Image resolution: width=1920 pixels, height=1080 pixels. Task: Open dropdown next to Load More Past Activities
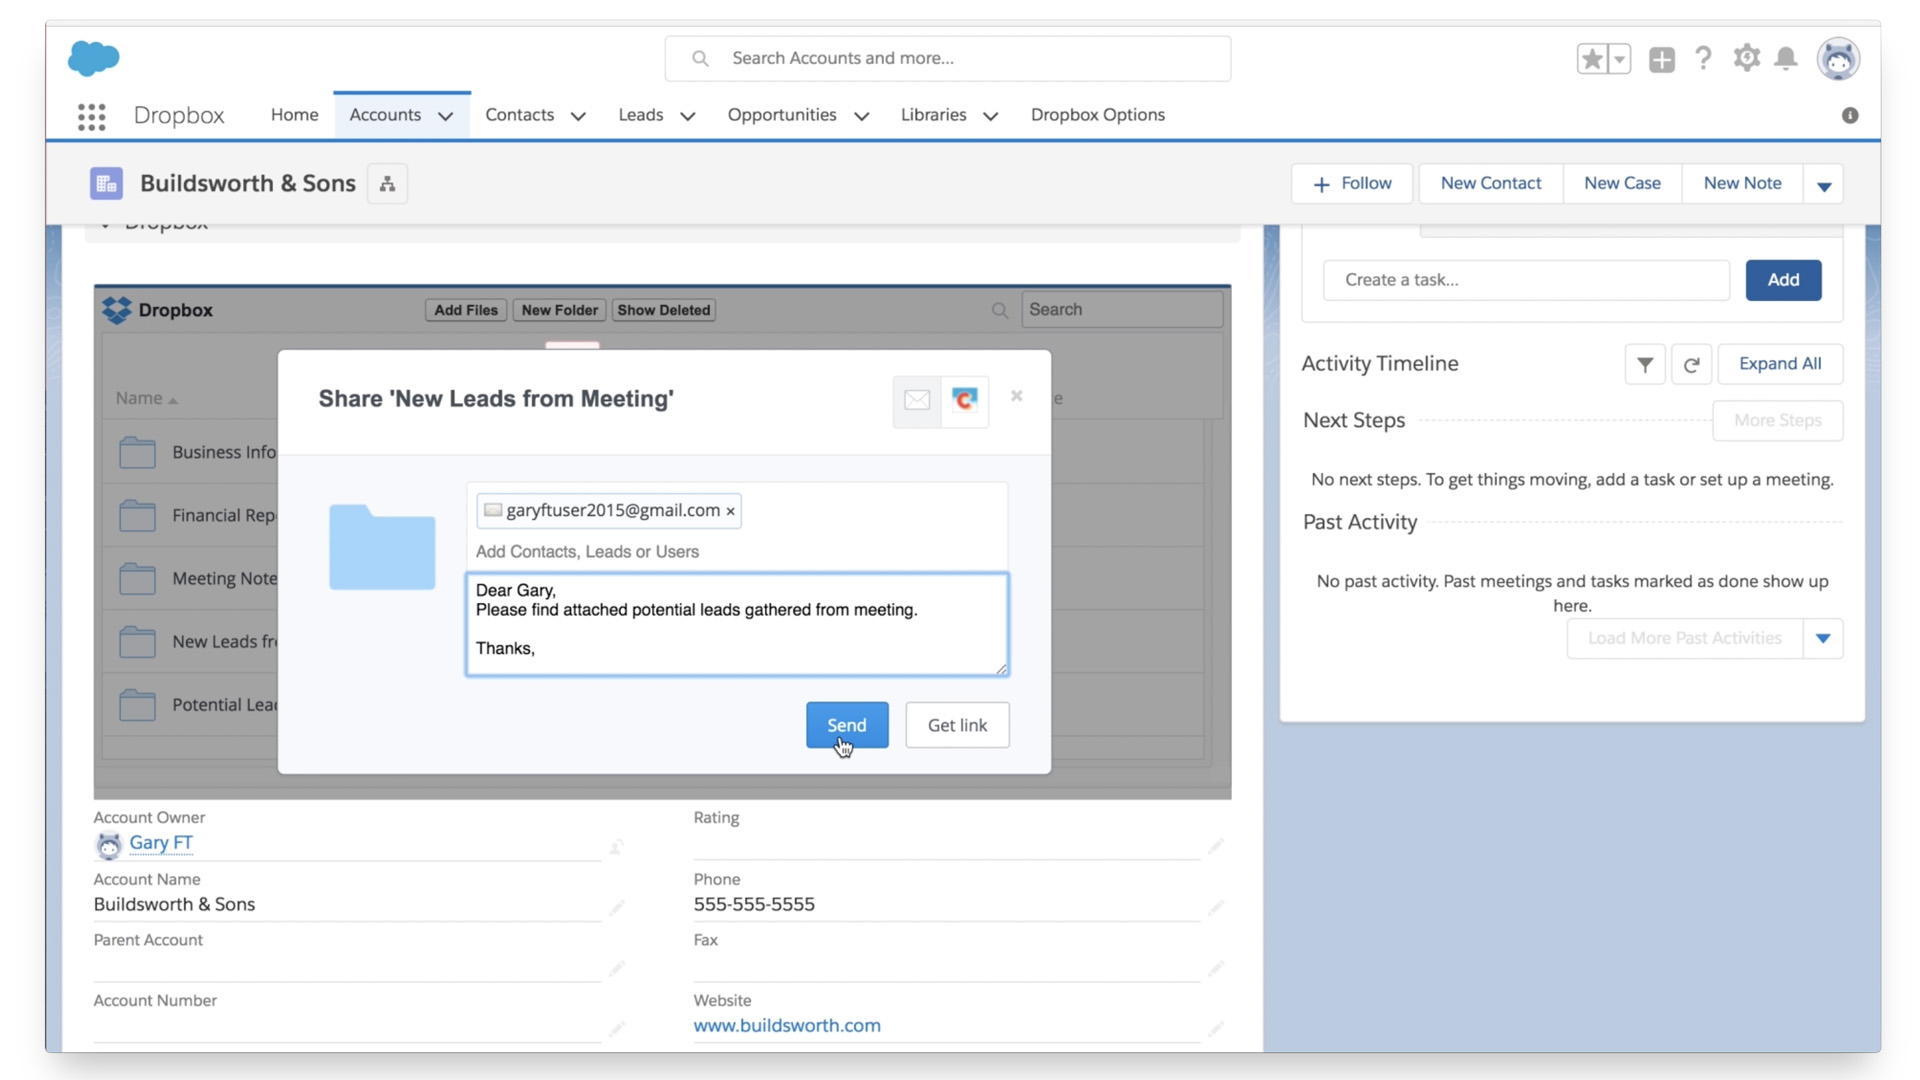pyautogui.click(x=1823, y=639)
